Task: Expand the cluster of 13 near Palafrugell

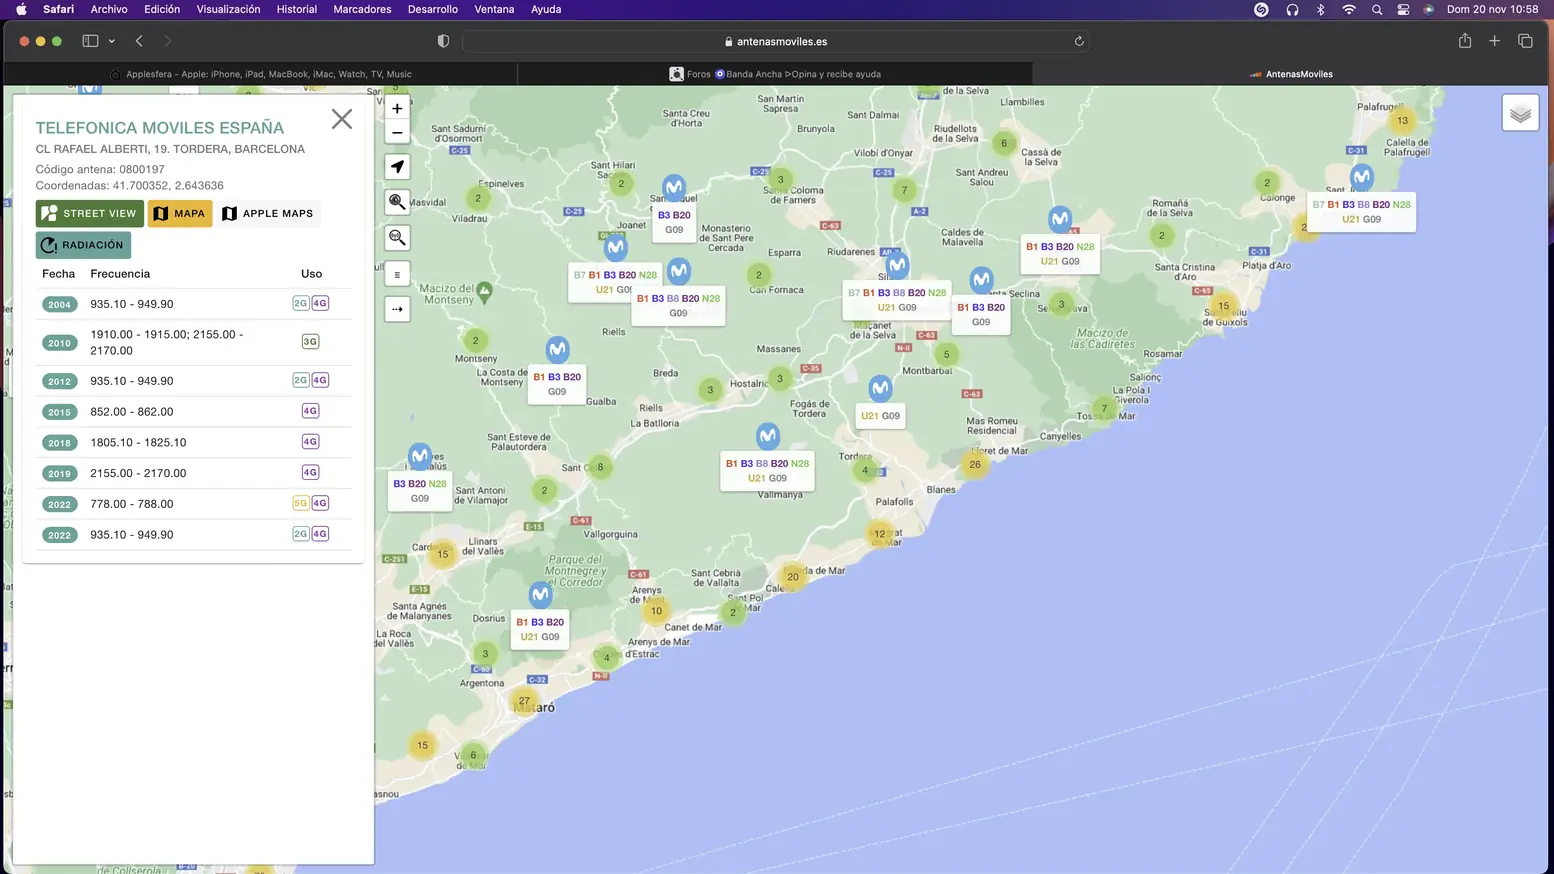Action: point(1402,120)
